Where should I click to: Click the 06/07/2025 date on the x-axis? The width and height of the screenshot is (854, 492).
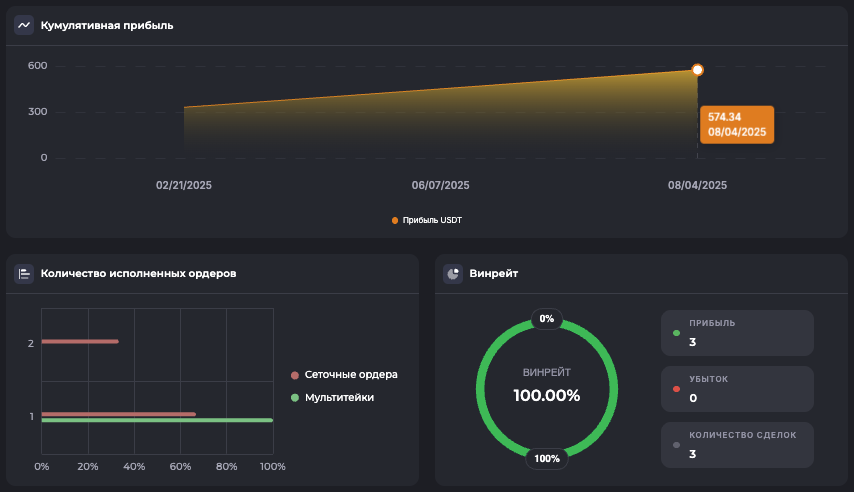pos(440,185)
